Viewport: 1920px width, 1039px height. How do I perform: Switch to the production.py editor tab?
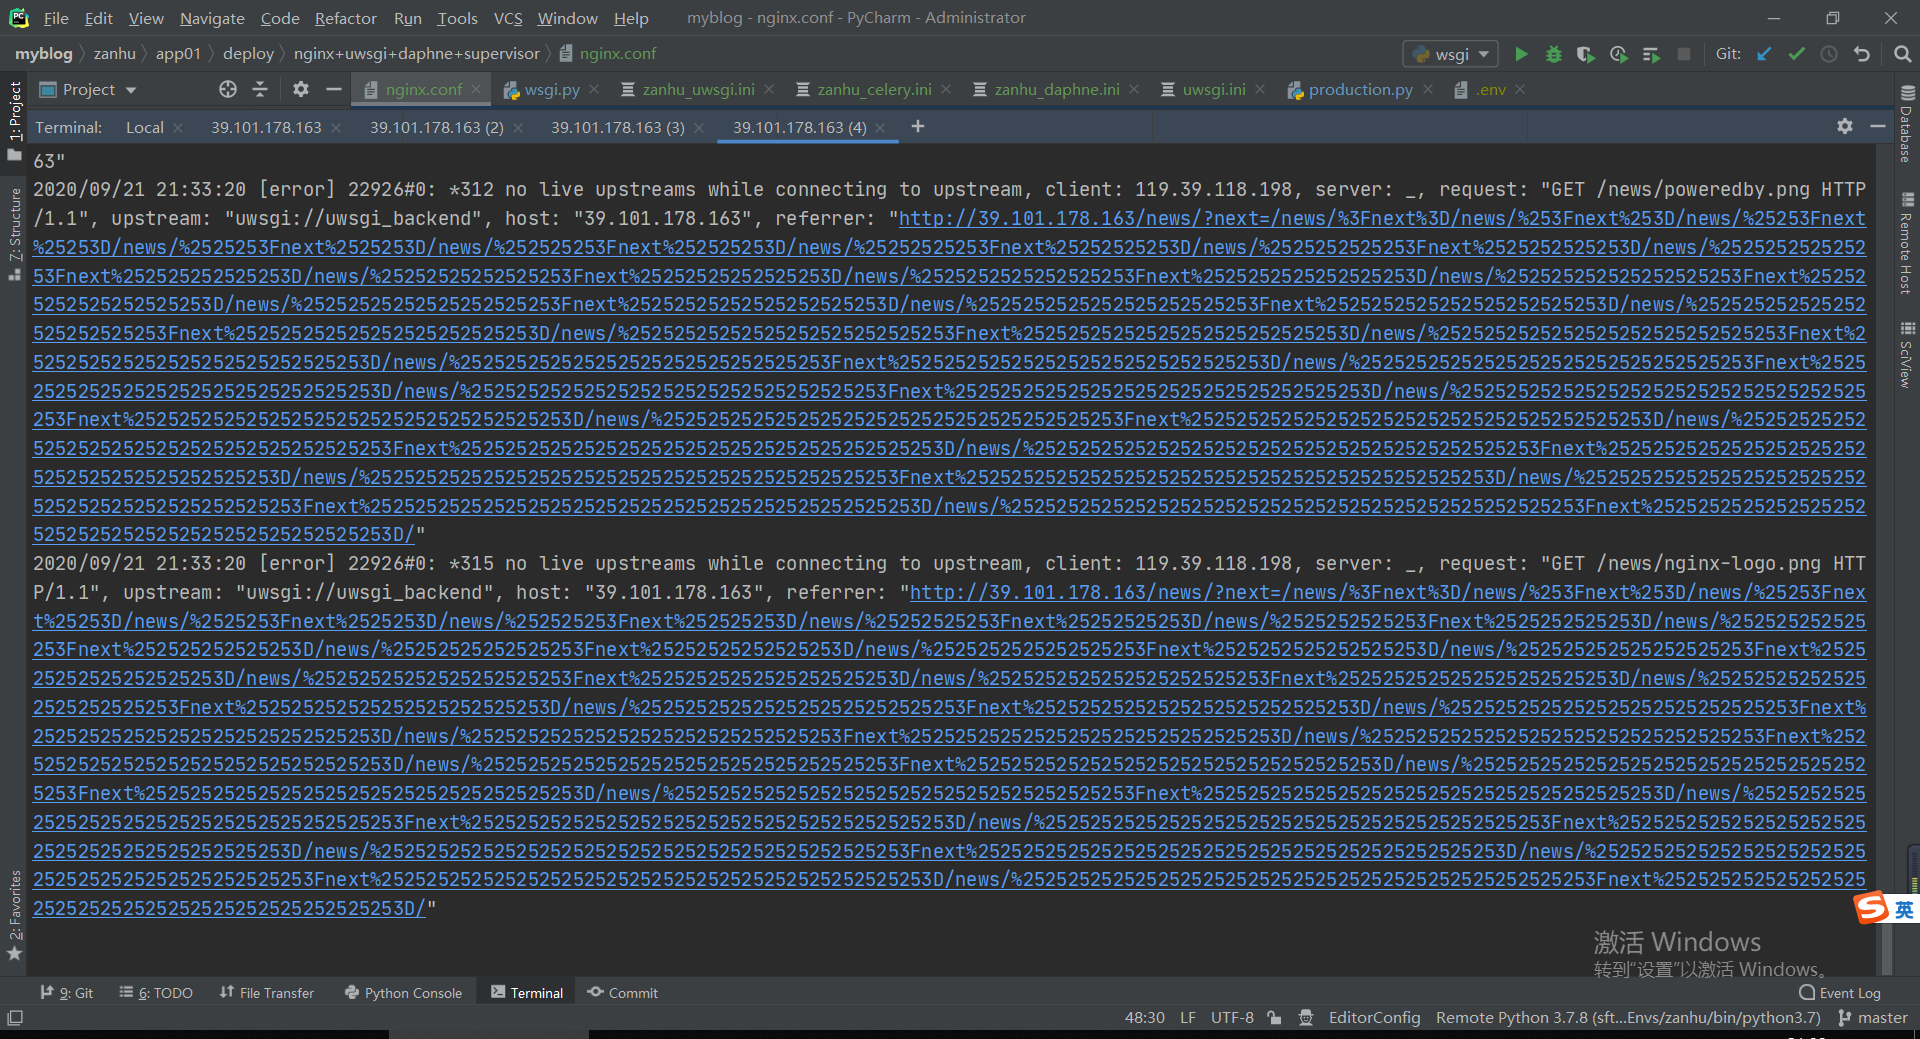click(x=1360, y=90)
